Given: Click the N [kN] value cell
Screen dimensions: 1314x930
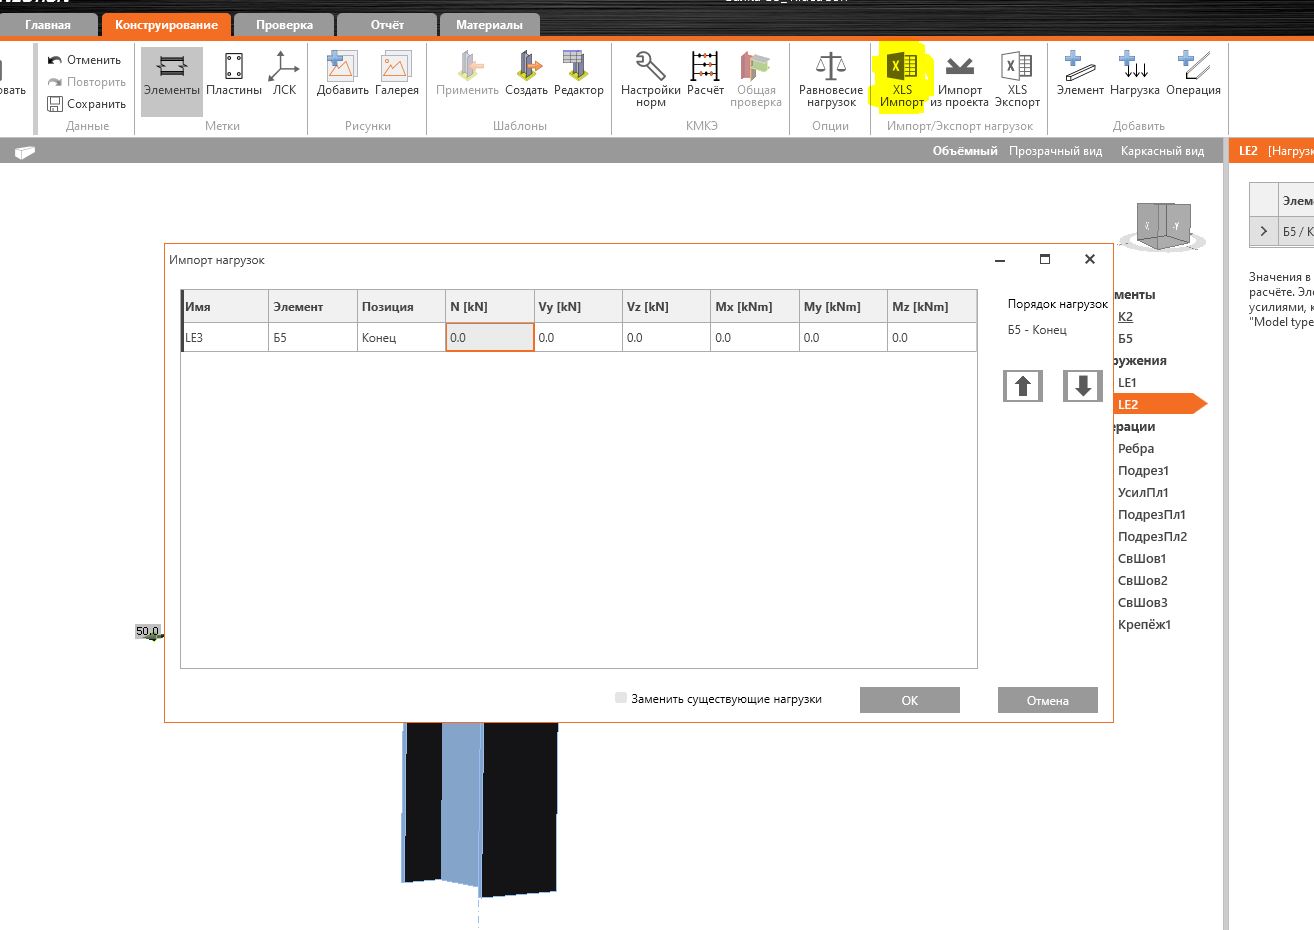Looking at the screenshot, I should point(490,337).
